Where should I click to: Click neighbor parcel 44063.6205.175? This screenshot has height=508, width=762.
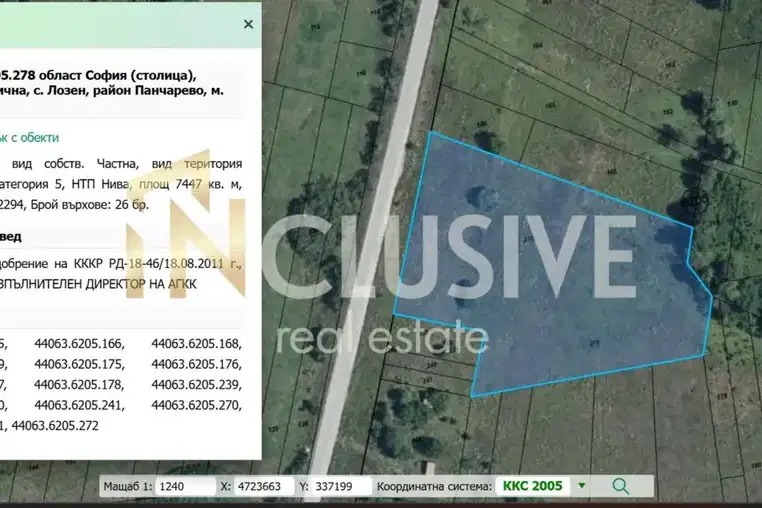(x=79, y=364)
